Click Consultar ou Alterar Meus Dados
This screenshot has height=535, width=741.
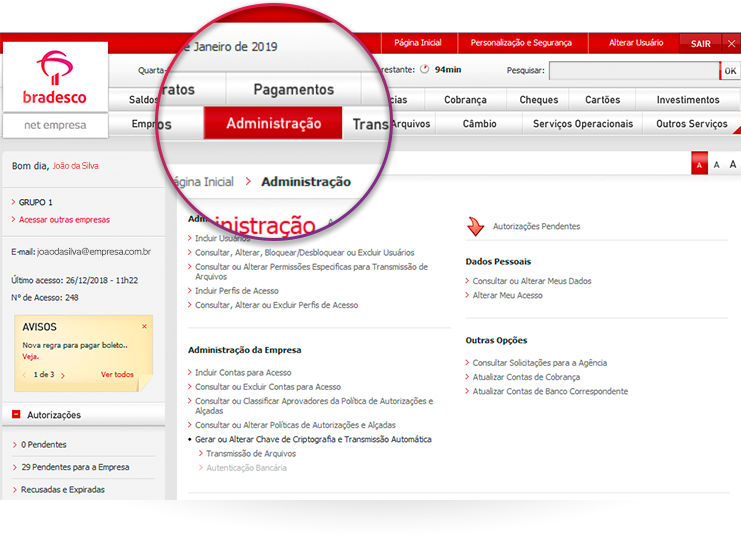coord(532,281)
